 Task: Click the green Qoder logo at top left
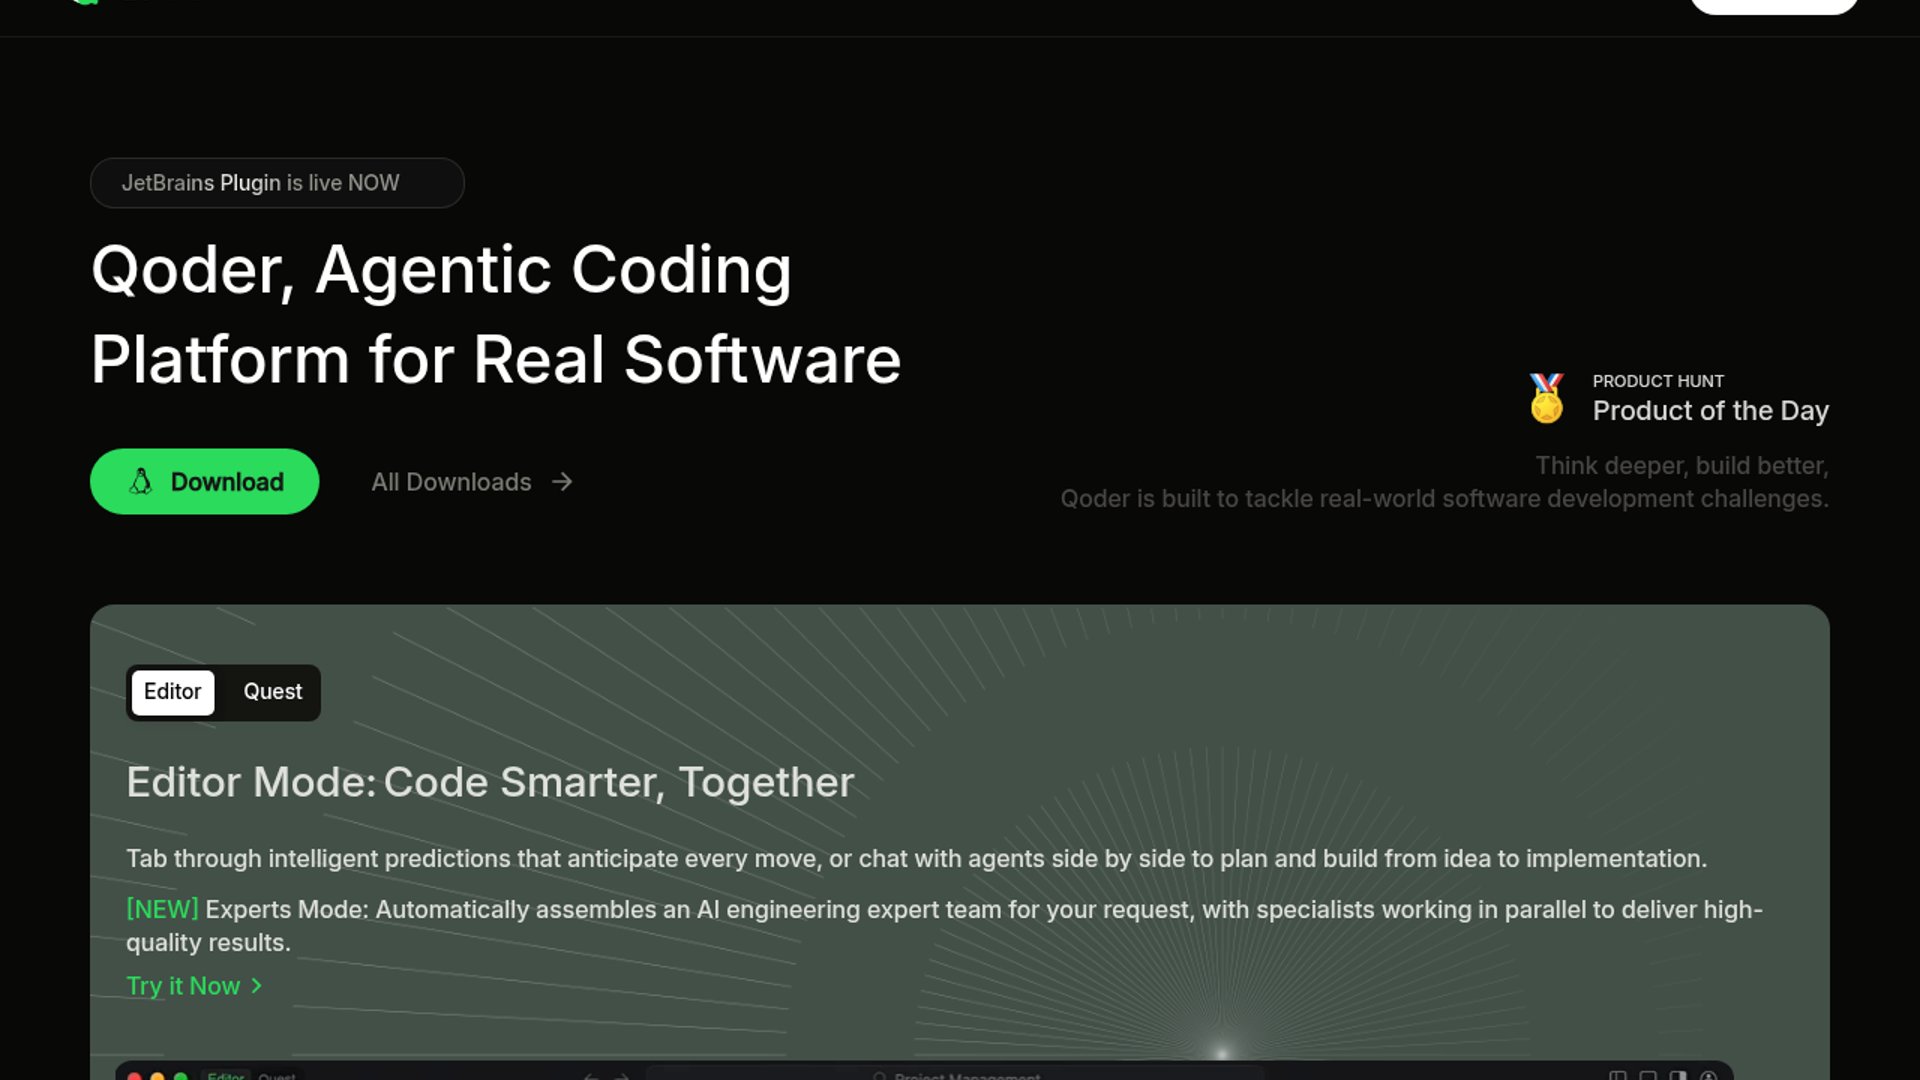click(86, 2)
